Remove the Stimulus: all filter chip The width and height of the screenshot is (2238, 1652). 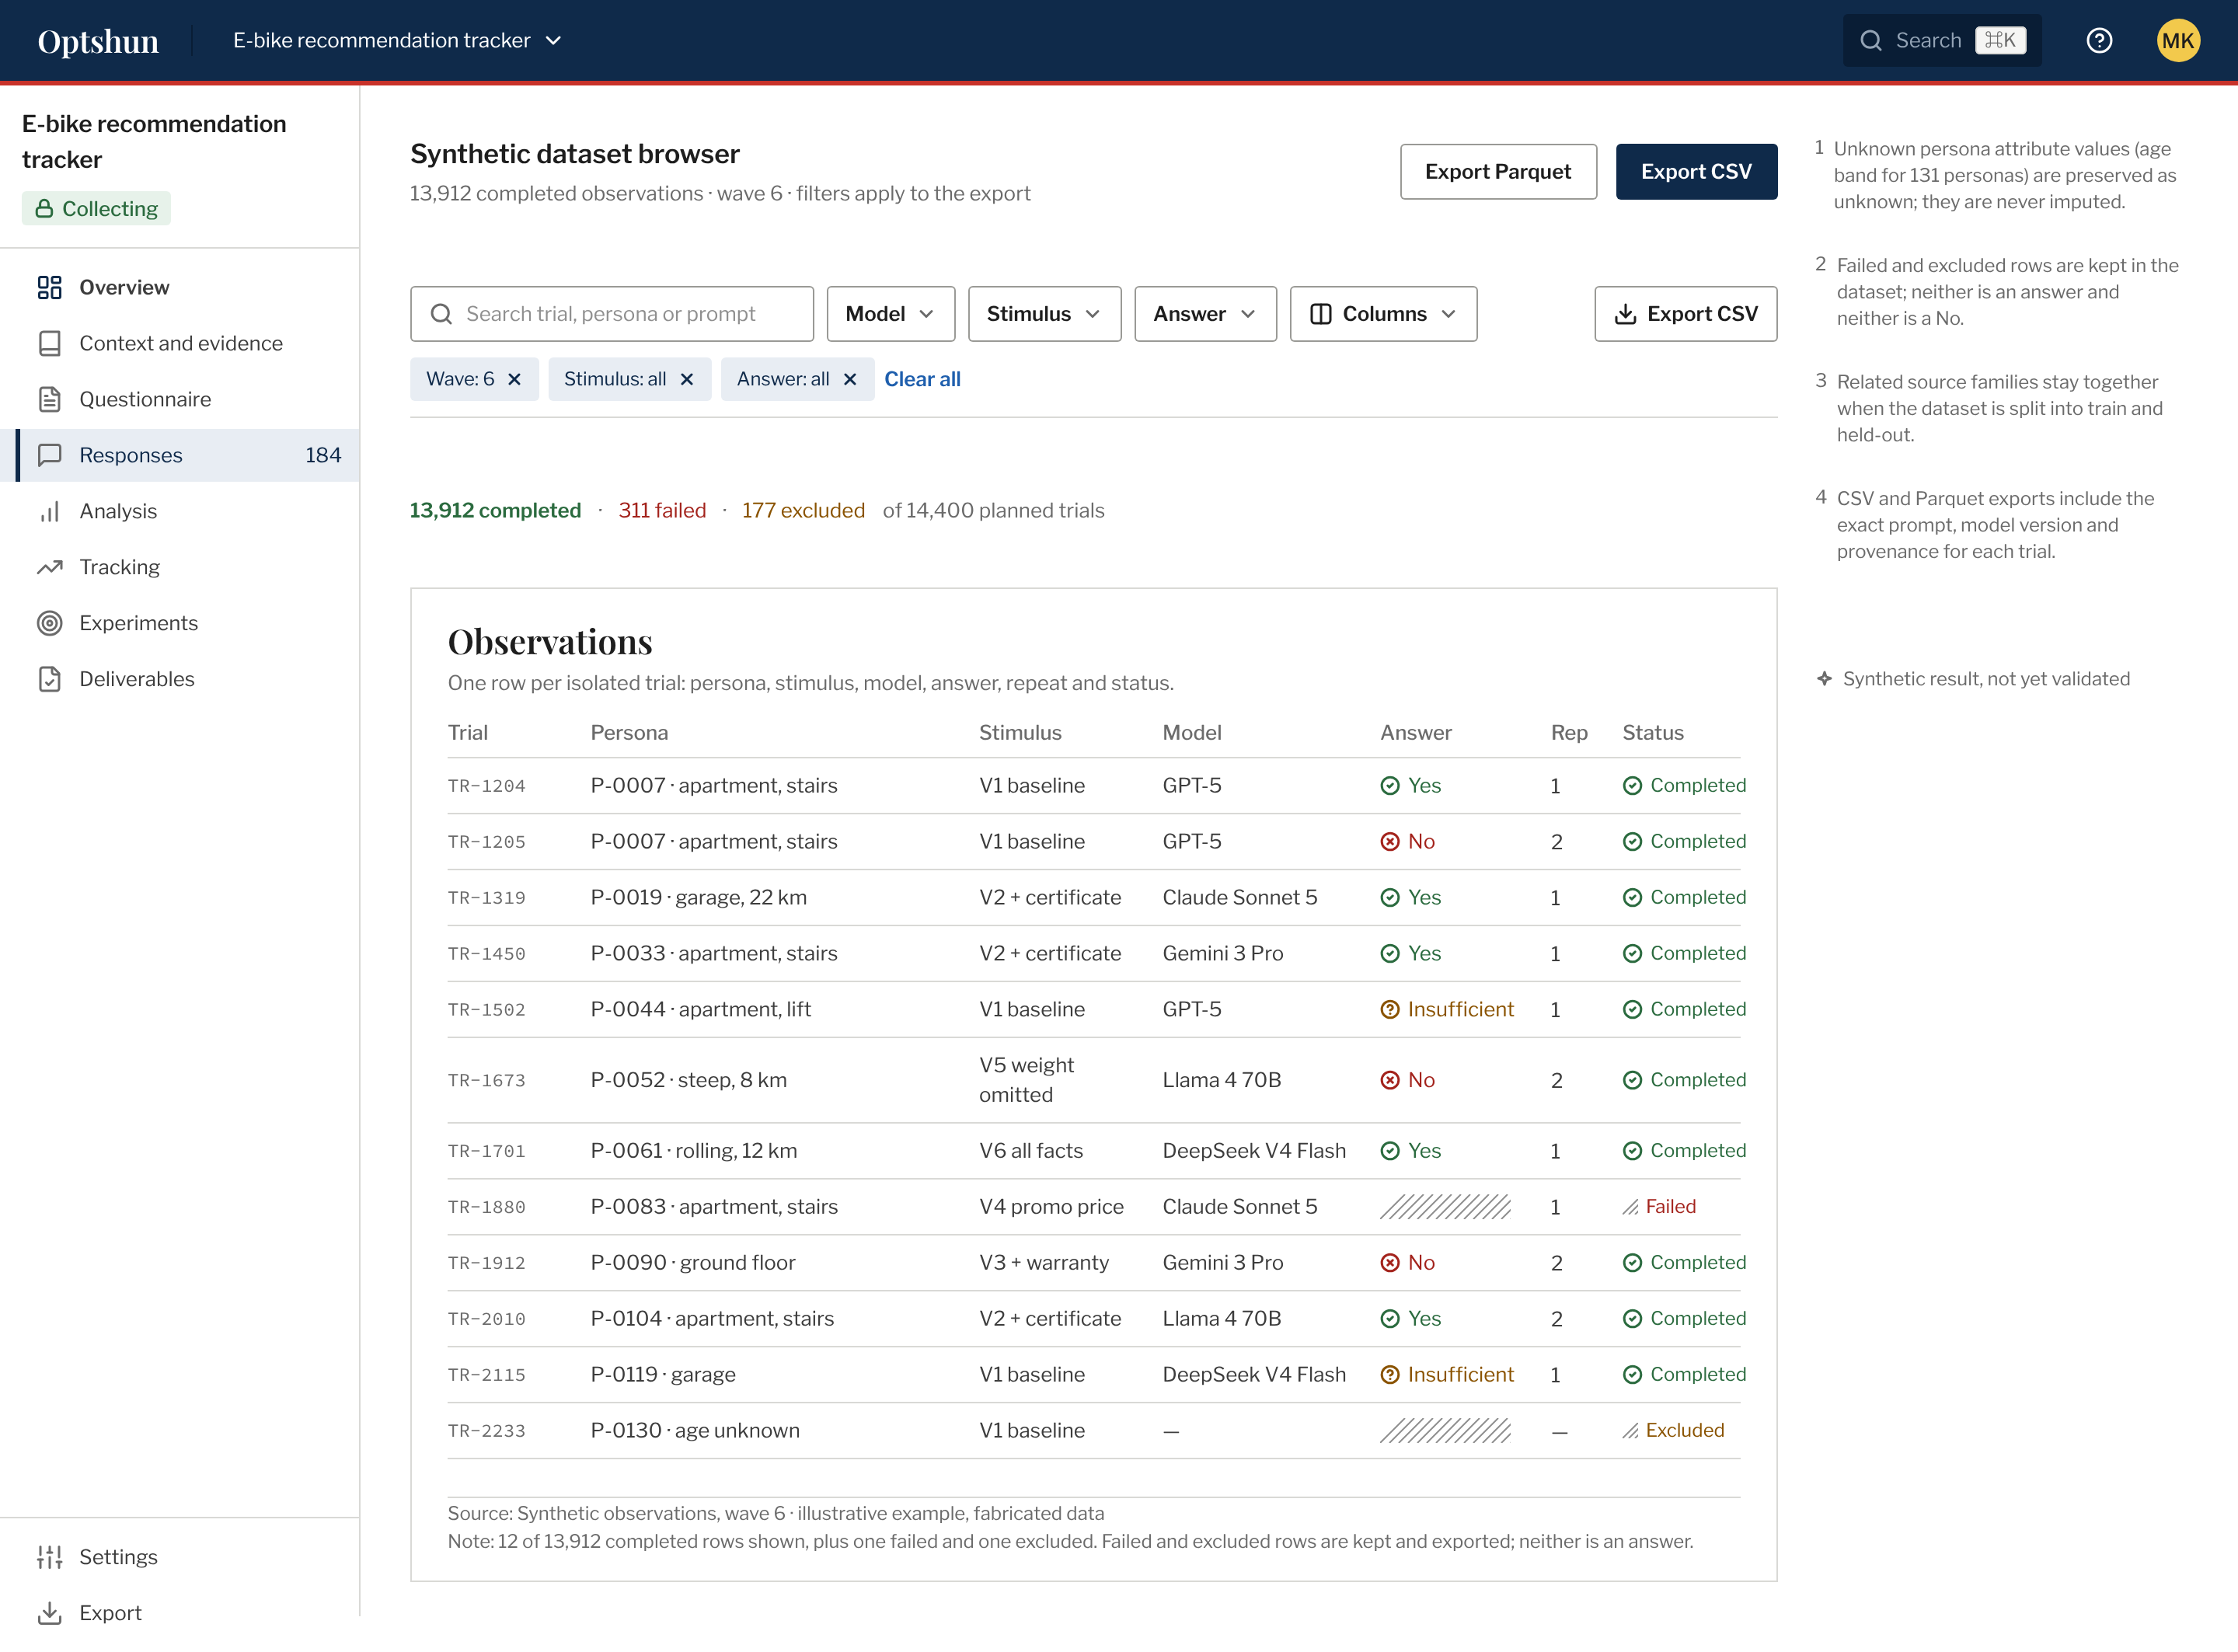(687, 380)
